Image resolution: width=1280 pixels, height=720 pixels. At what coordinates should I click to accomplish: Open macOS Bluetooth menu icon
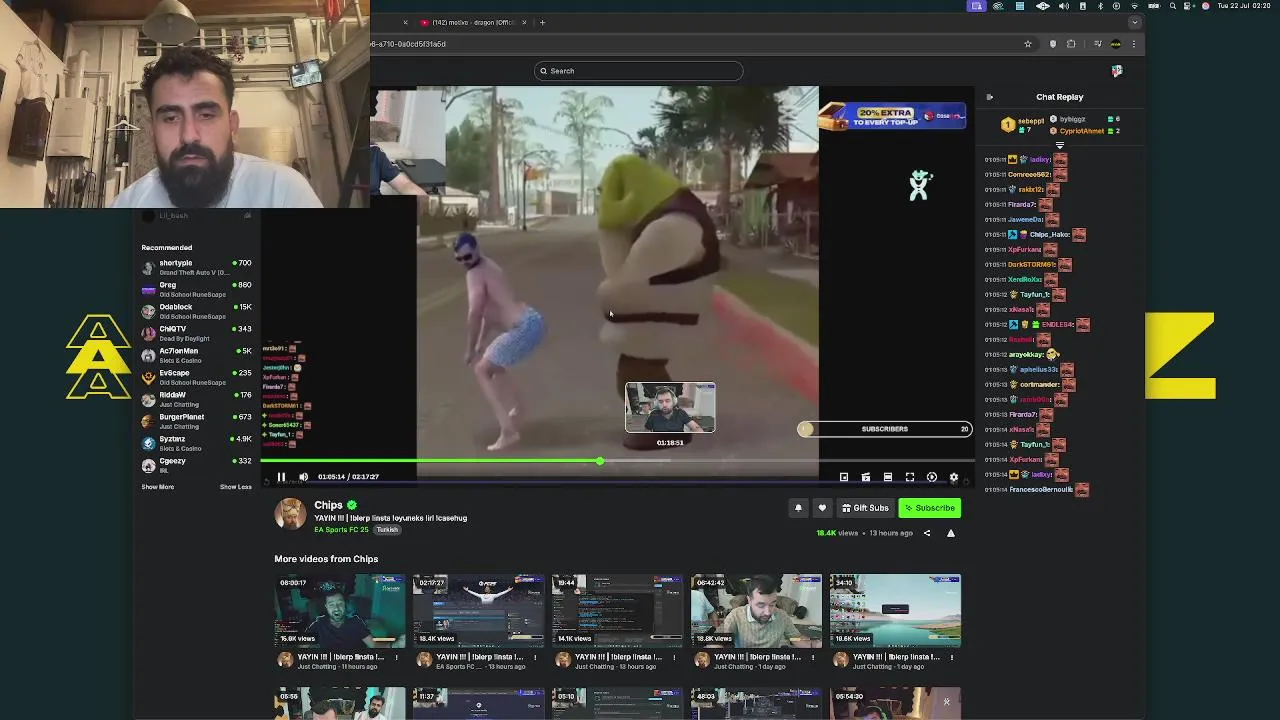1100,6
